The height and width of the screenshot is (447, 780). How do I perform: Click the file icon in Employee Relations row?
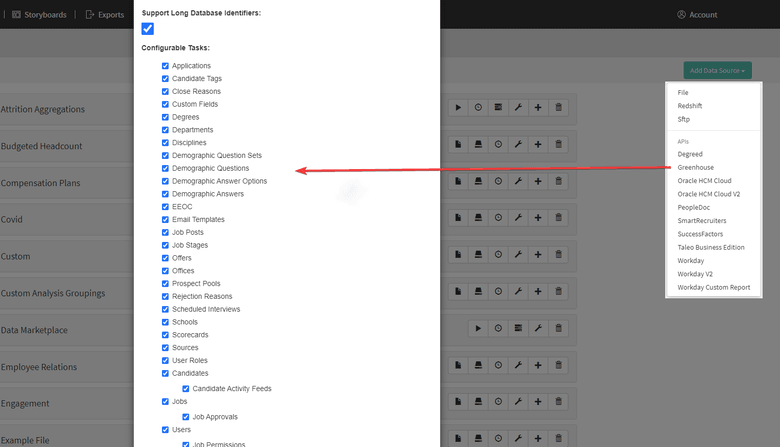[458, 365]
